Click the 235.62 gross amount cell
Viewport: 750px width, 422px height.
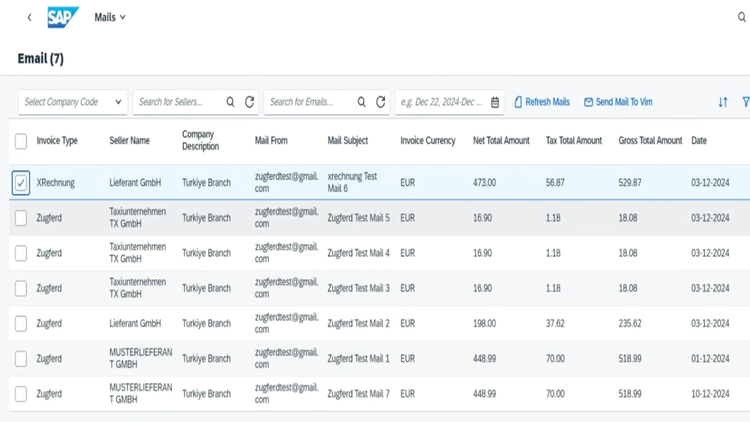click(x=629, y=323)
